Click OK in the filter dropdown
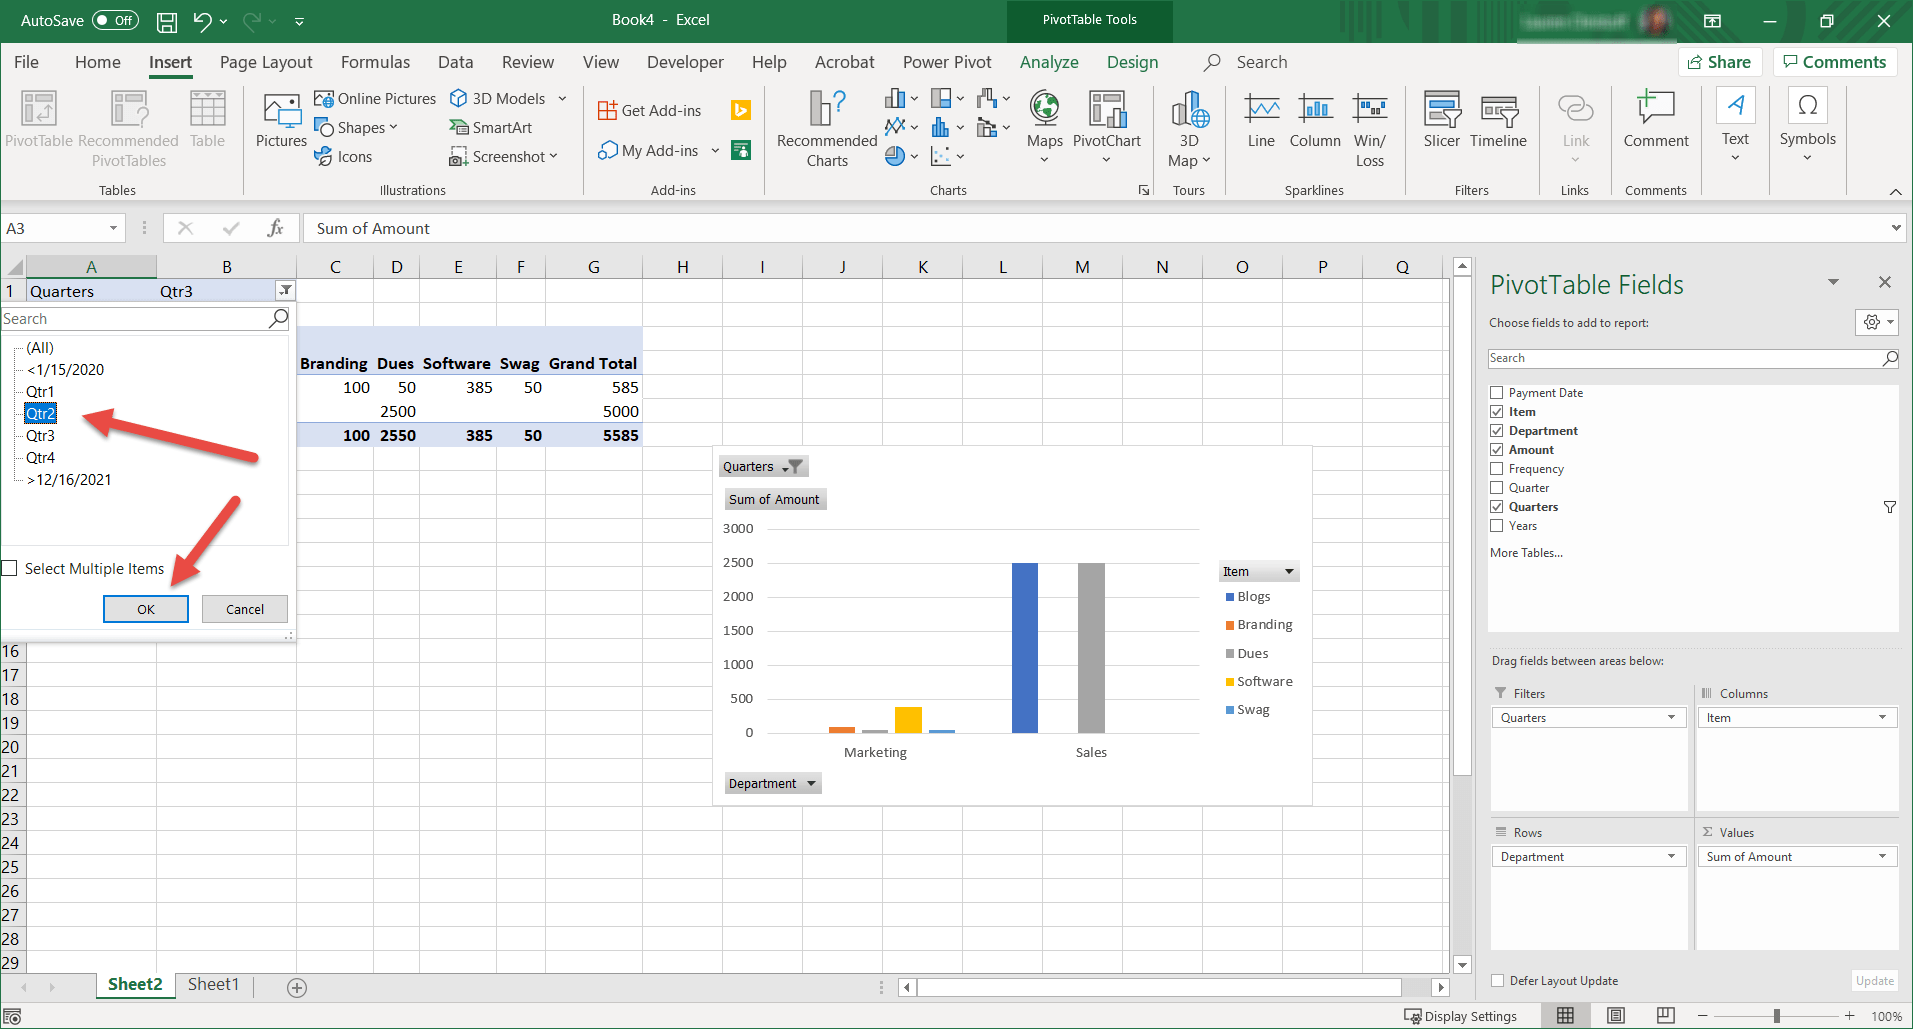 click(146, 609)
